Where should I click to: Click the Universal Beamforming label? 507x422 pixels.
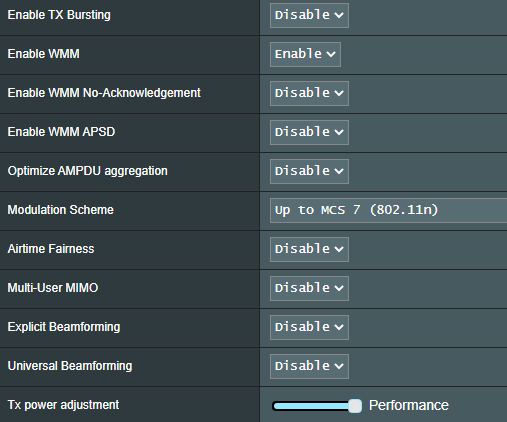coord(70,366)
